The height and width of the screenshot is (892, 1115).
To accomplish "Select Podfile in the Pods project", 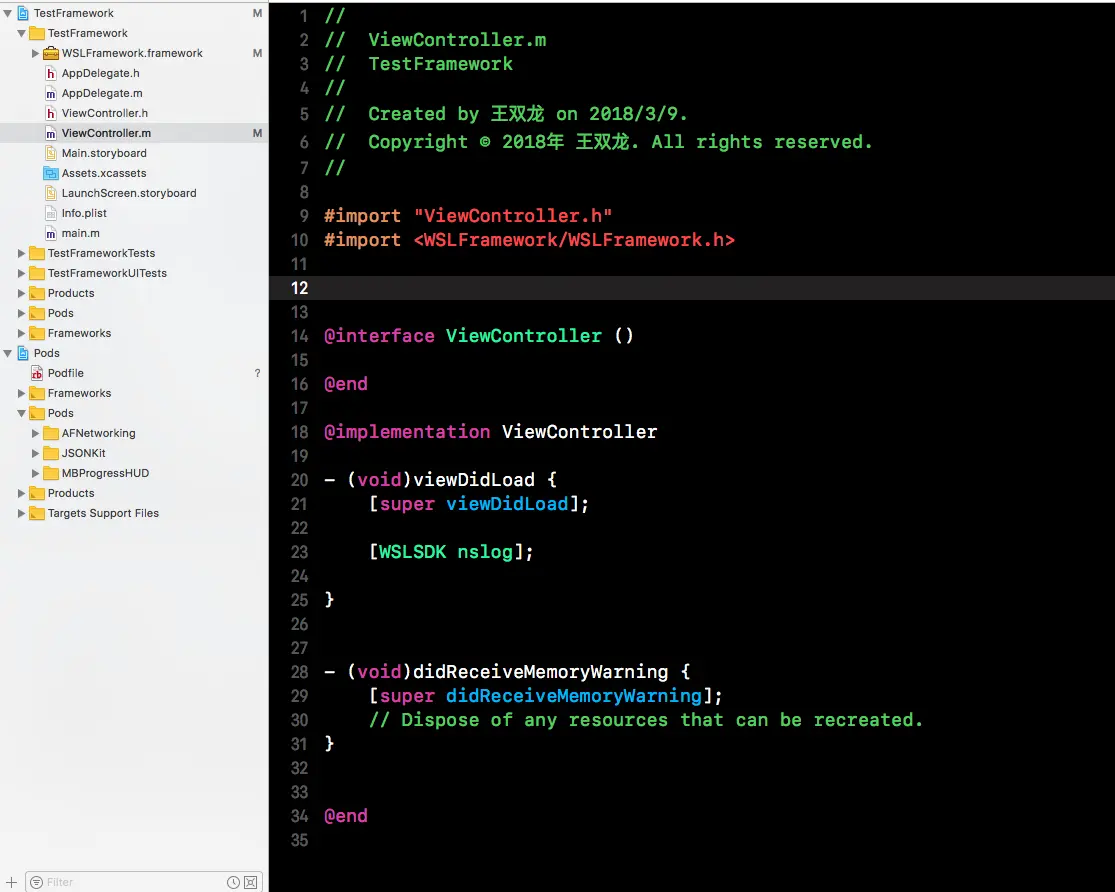I will 65,373.
